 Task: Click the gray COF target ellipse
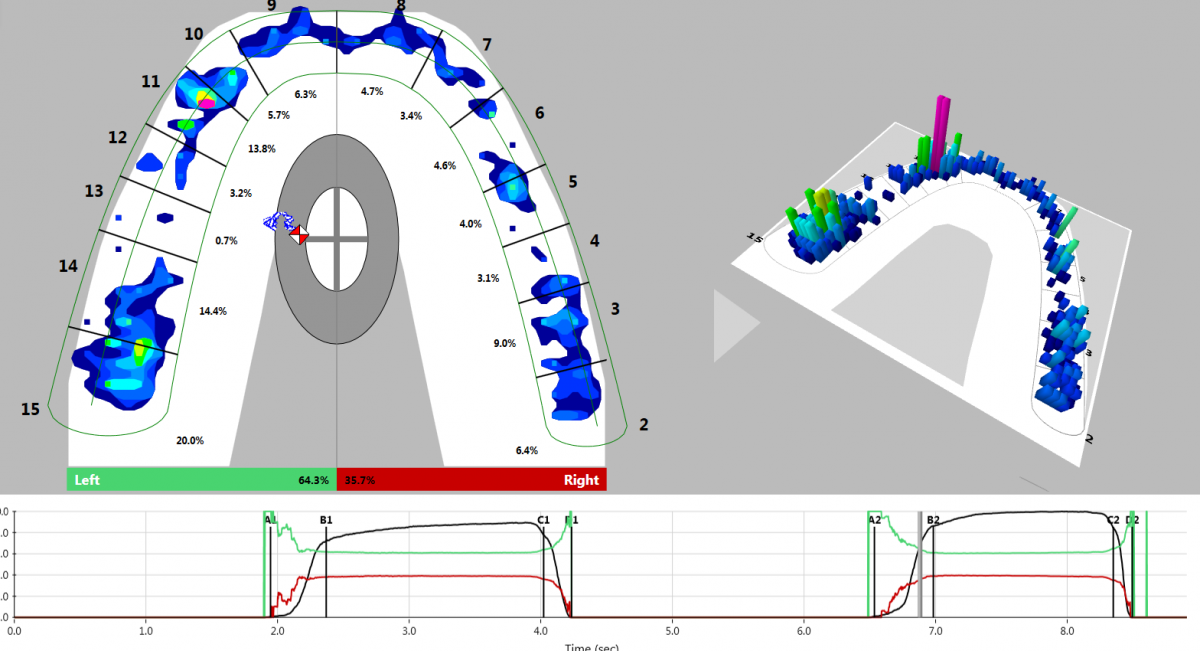click(x=340, y=235)
